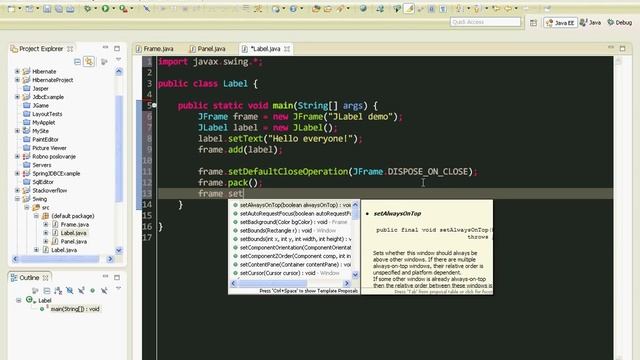Open Panel.java in Project Explorer tree
Image resolution: width=640 pixels, height=360 pixels.
(x=73, y=242)
